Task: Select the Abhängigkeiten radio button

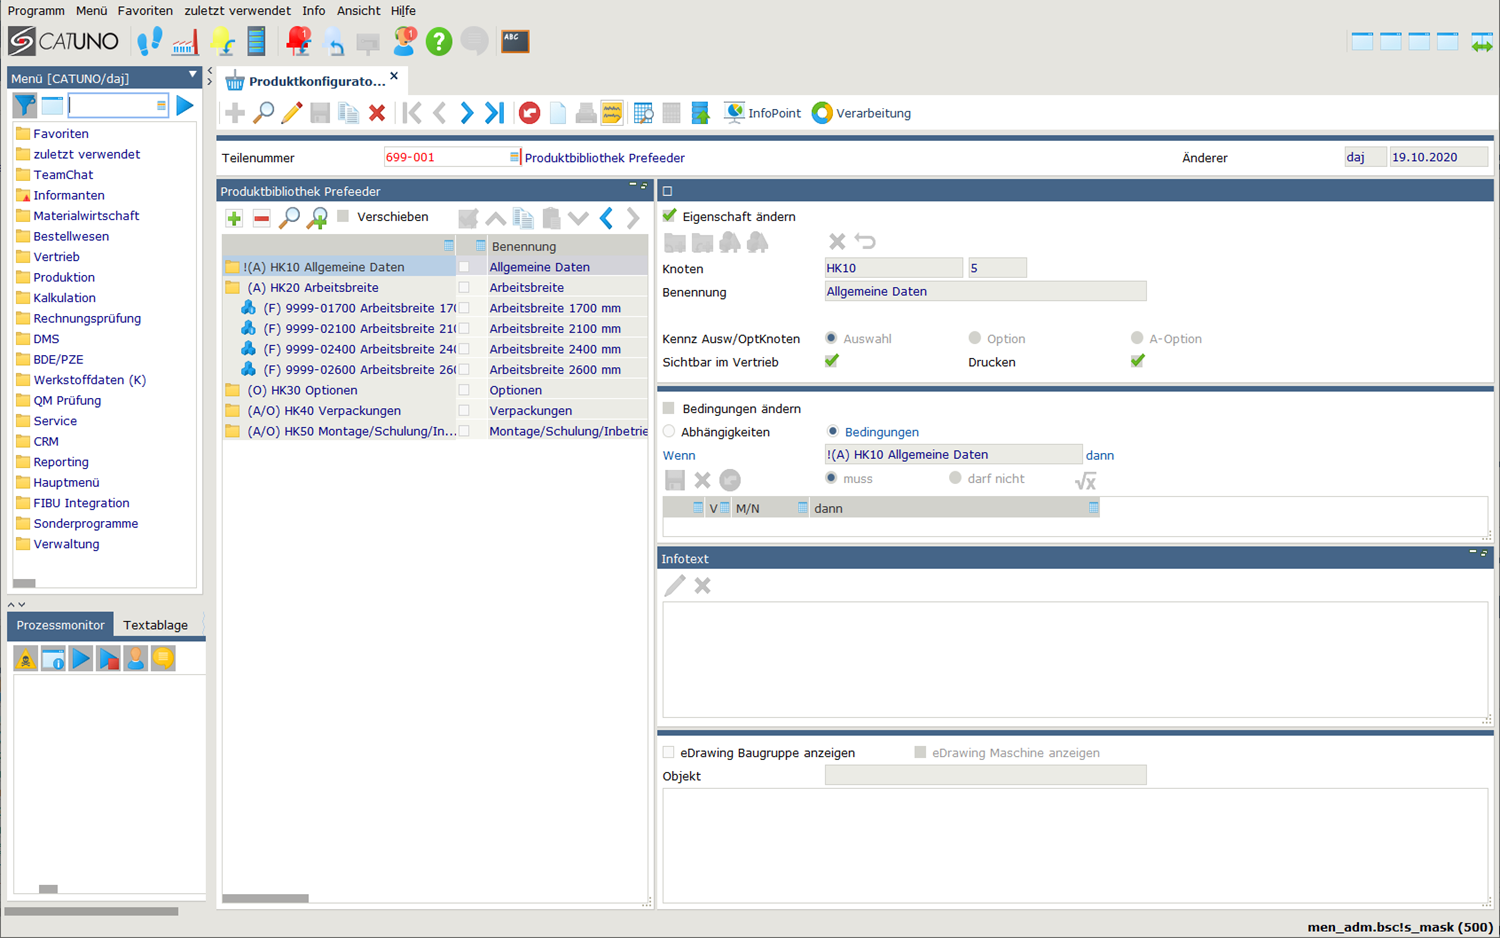Action: [x=669, y=432]
